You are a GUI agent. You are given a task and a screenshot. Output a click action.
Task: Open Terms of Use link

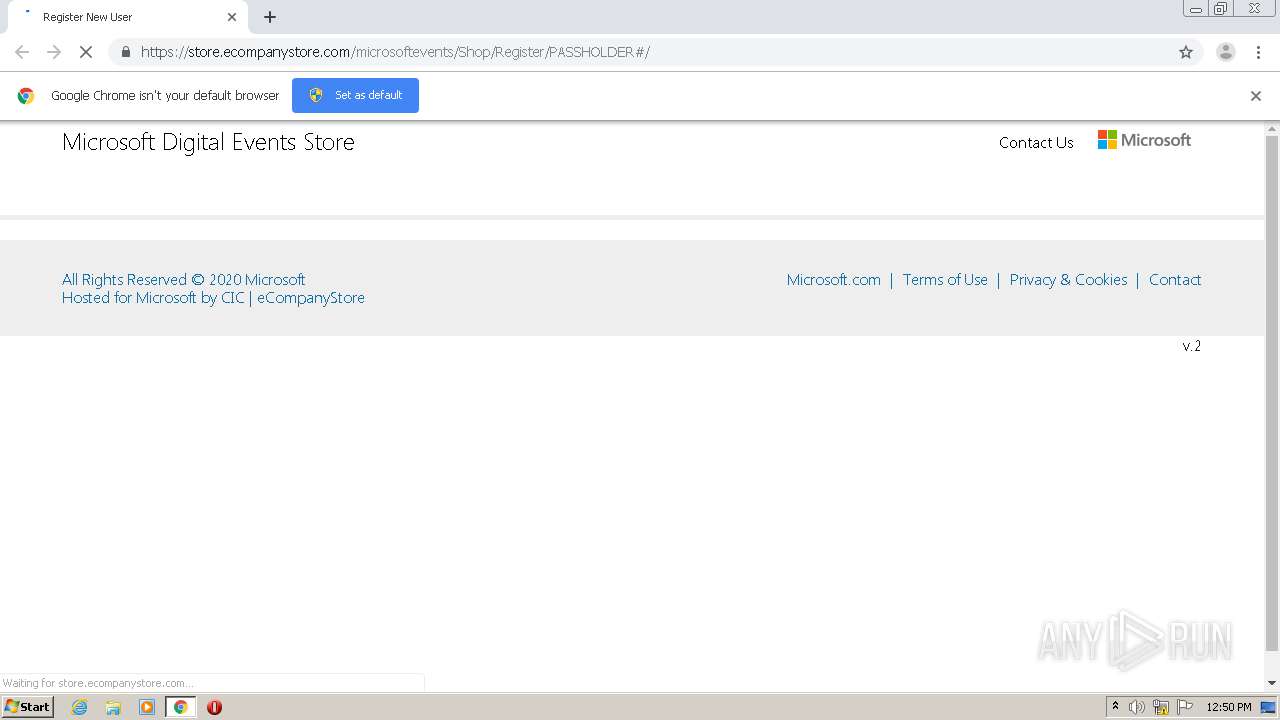[x=945, y=280]
